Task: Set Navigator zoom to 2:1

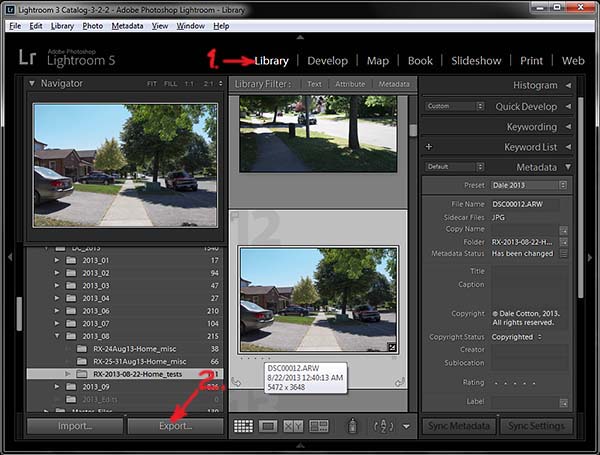Action: pos(209,83)
